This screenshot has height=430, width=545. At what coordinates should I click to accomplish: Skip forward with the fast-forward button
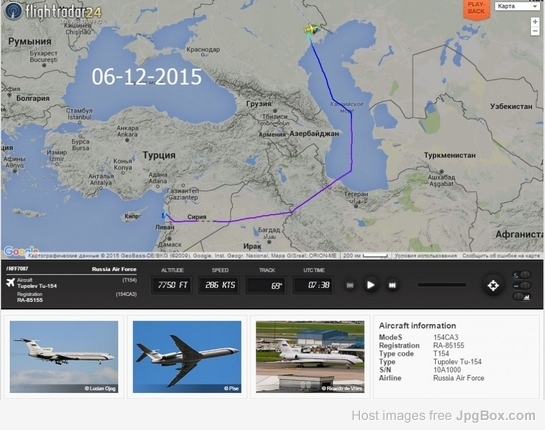pos(392,285)
